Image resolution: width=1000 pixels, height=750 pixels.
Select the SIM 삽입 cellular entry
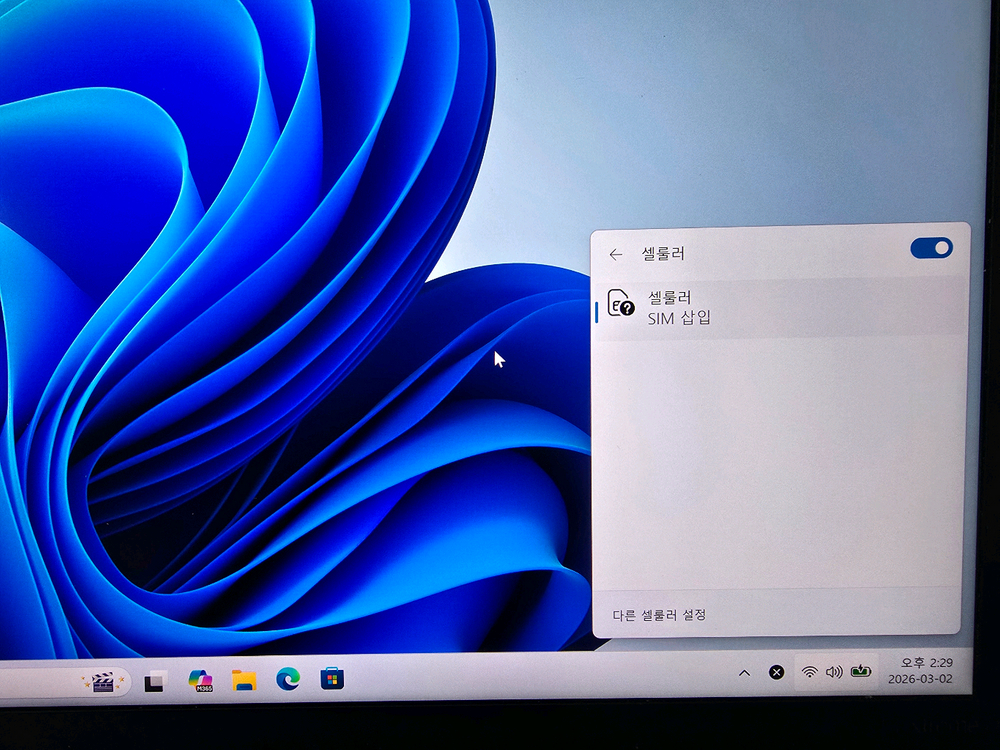pos(780,308)
